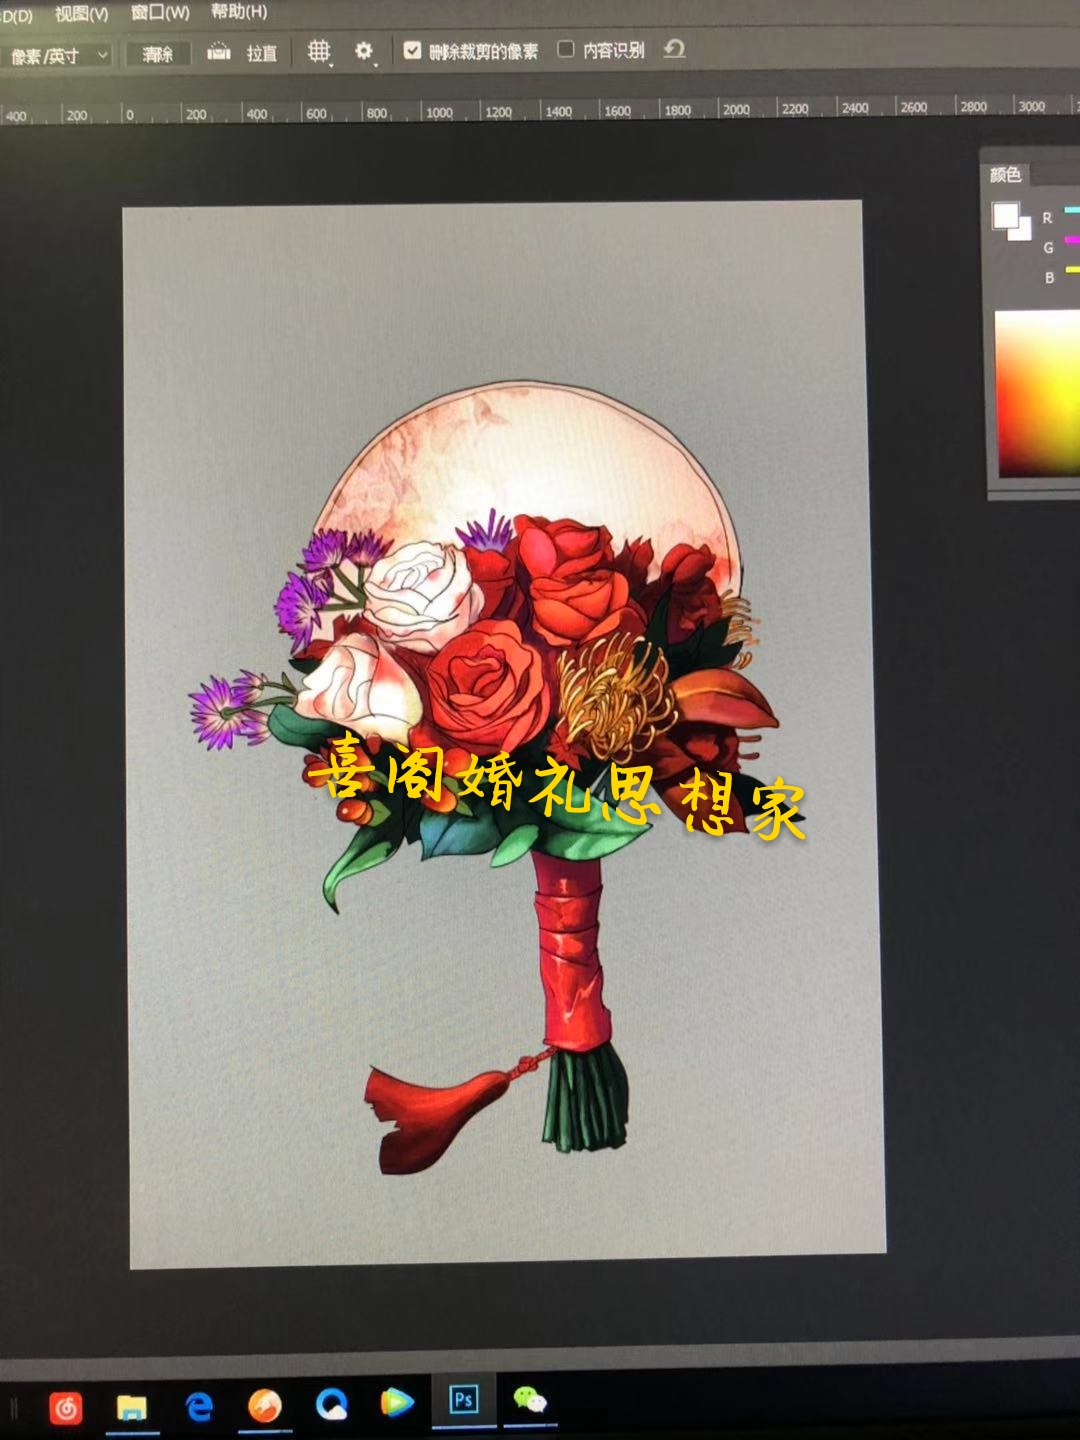This screenshot has height=1440, width=1080.
Task: Select the 颜色 panel tab
Action: coord(1005,175)
